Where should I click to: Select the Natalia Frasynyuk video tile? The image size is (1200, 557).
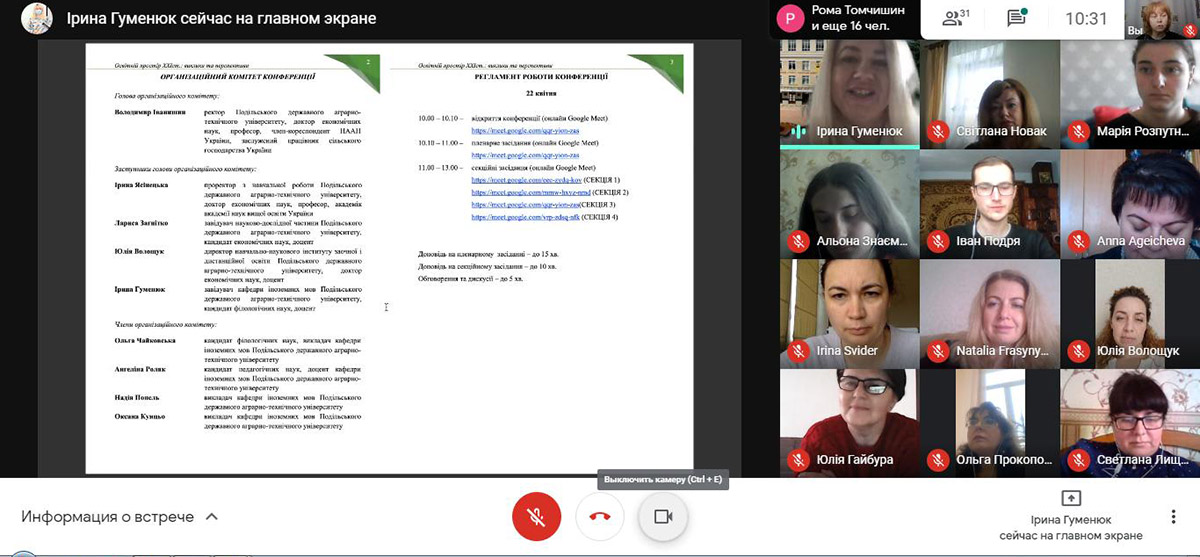point(989,312)
